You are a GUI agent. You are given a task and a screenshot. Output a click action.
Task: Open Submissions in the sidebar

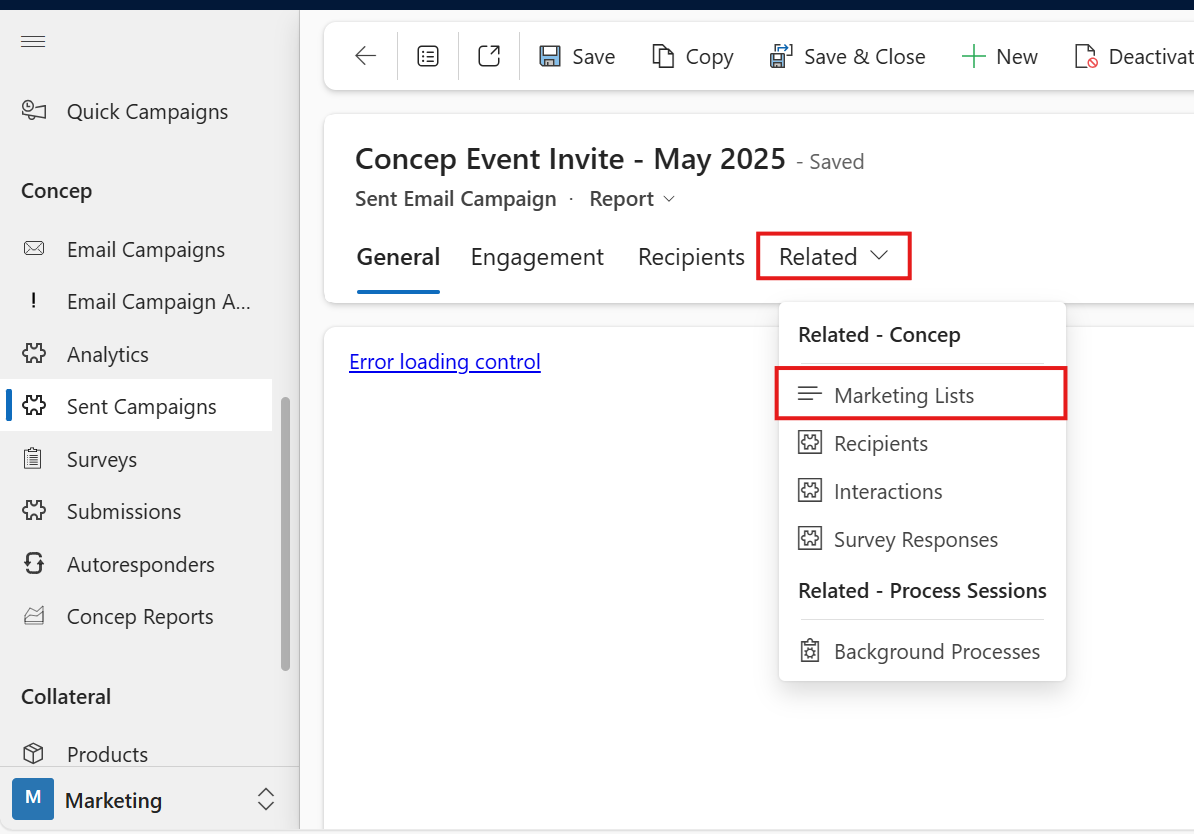(x=123, y=512)
